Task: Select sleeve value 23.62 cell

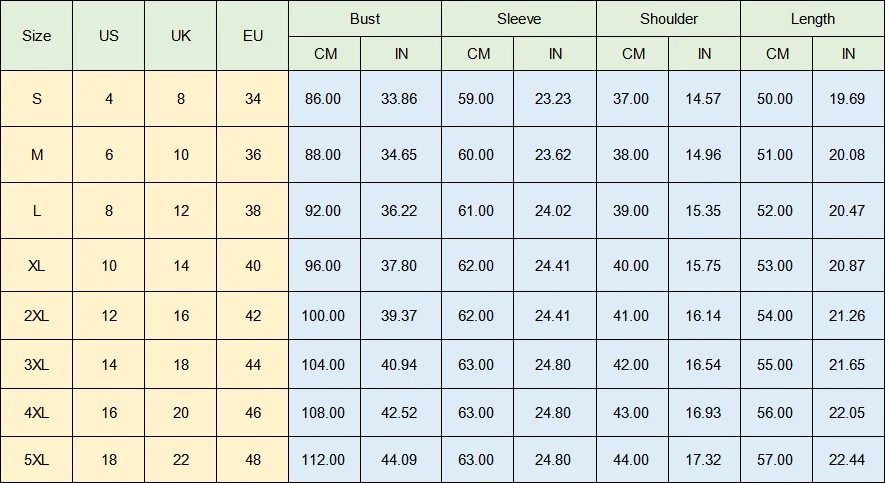Action: tap(555, 155)
